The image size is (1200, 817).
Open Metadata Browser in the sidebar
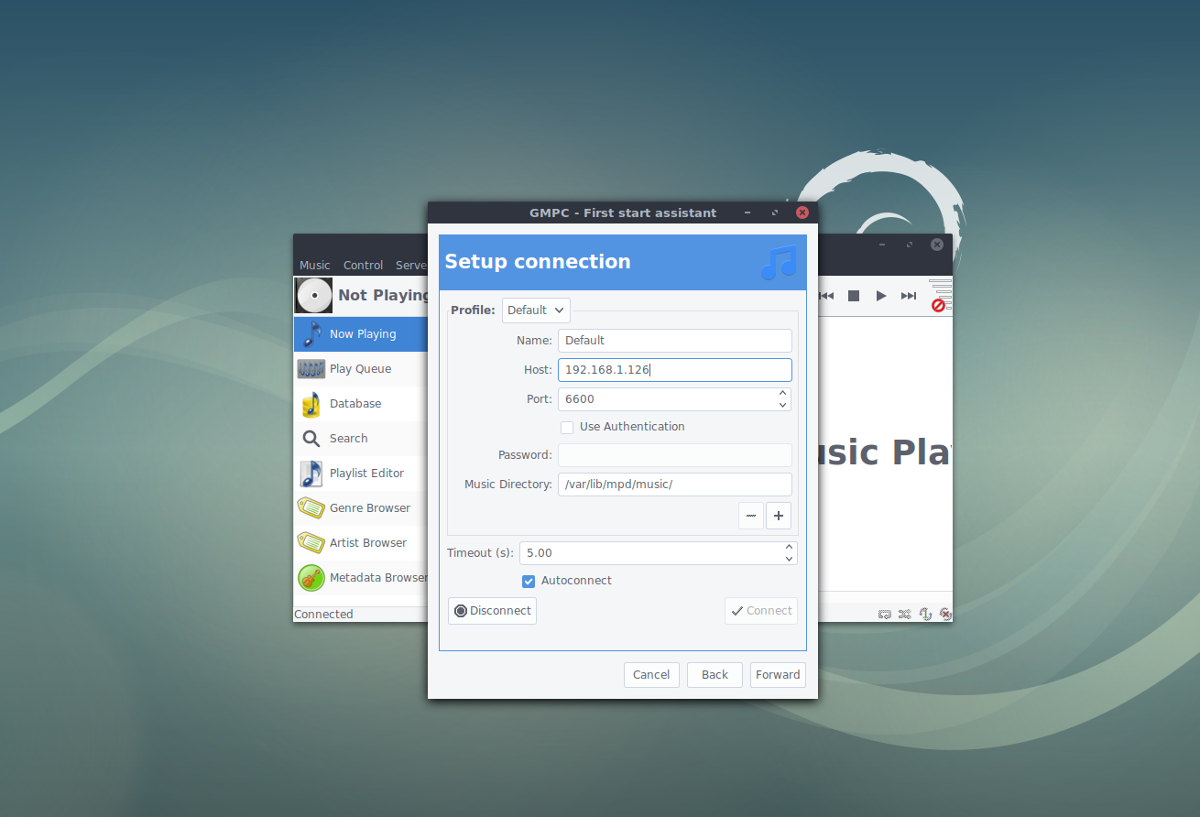point(361,578)
